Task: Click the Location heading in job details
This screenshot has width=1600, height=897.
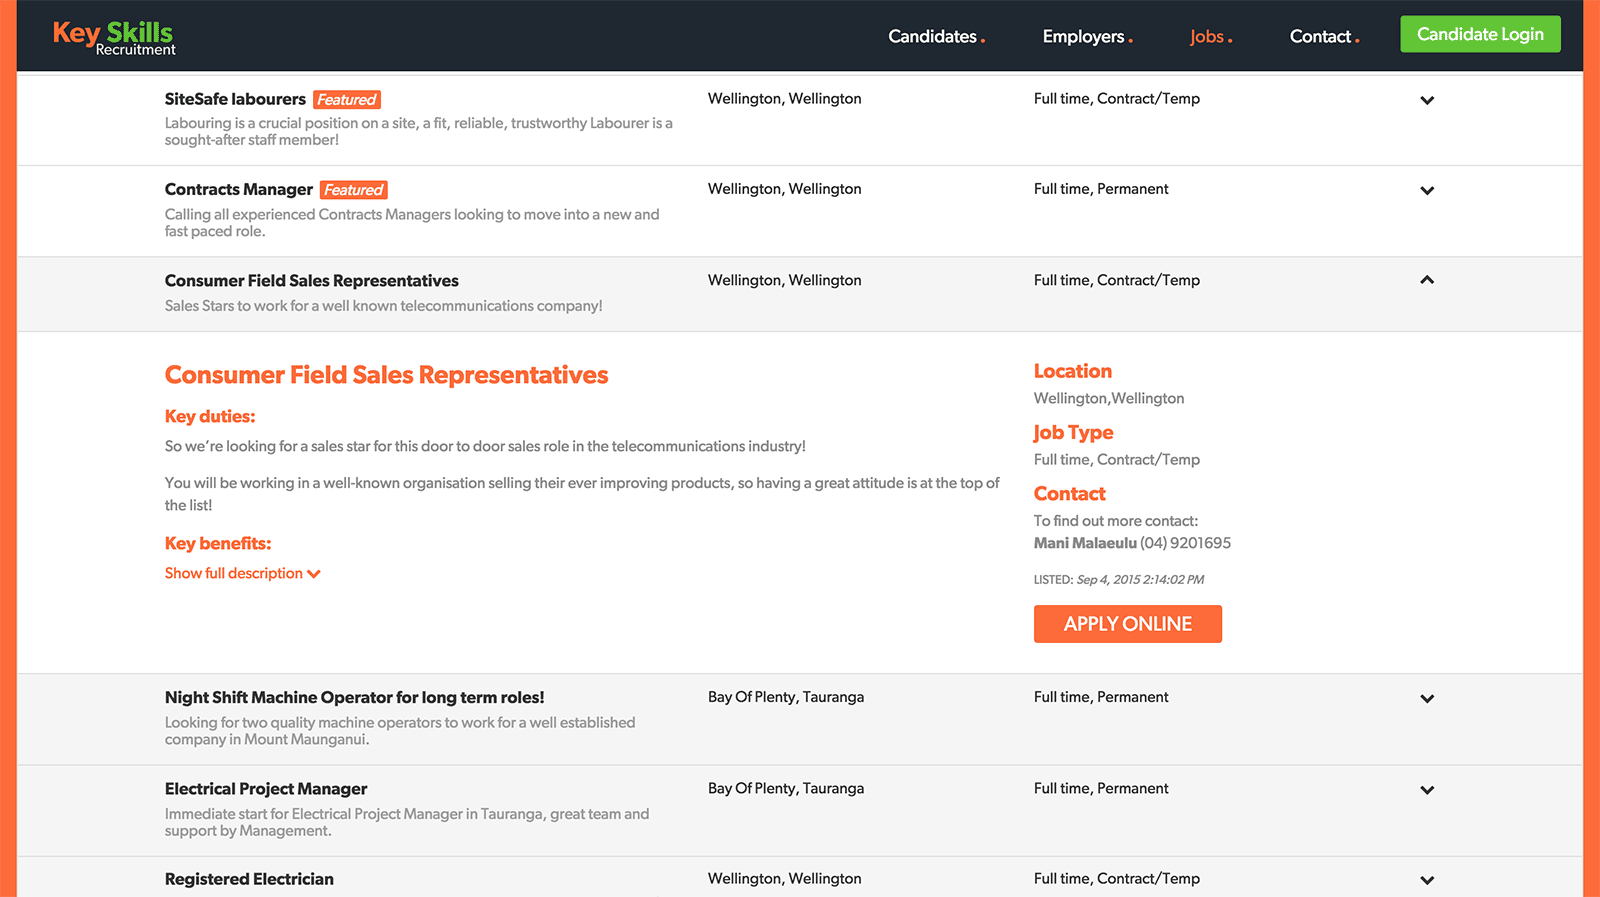Action: [1072, 371]
